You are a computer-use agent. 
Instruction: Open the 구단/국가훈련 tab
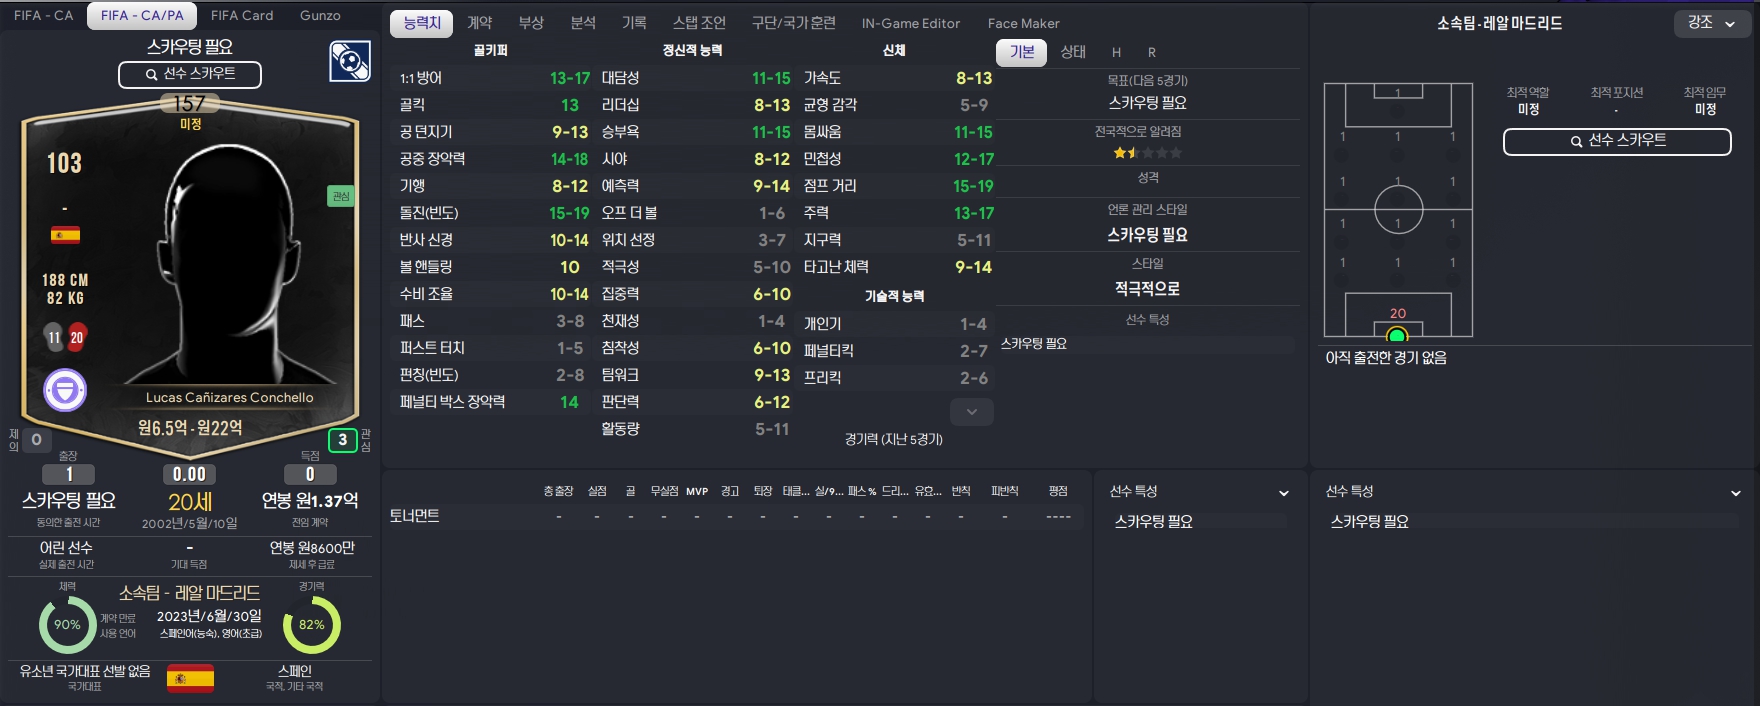coord(794,23)
